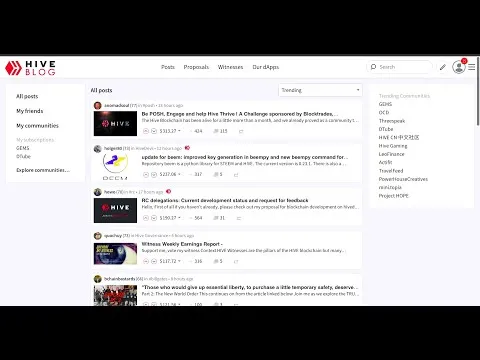
Task: Open the 'Those who would give up' title
Action: (250, 287)
